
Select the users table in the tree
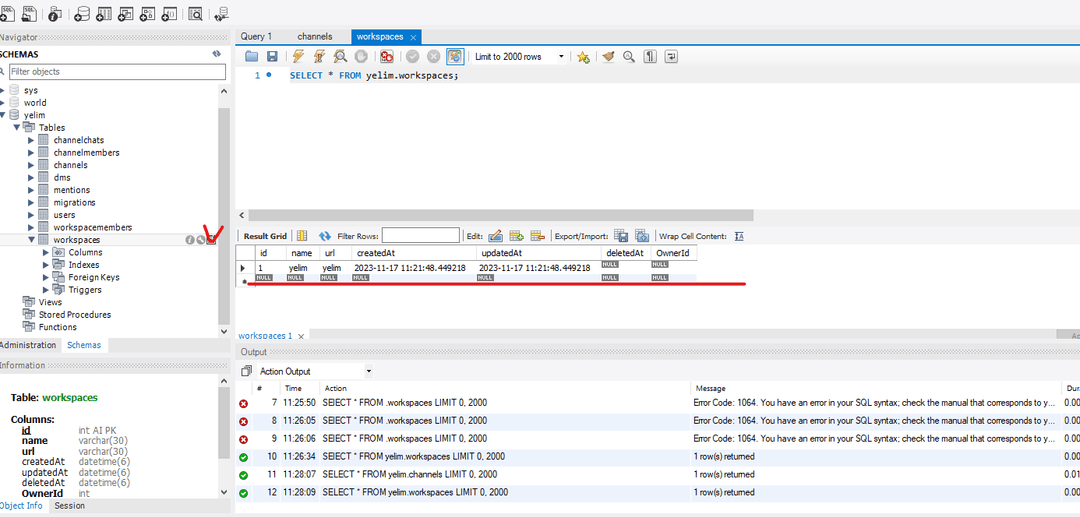tap(64, 215)
